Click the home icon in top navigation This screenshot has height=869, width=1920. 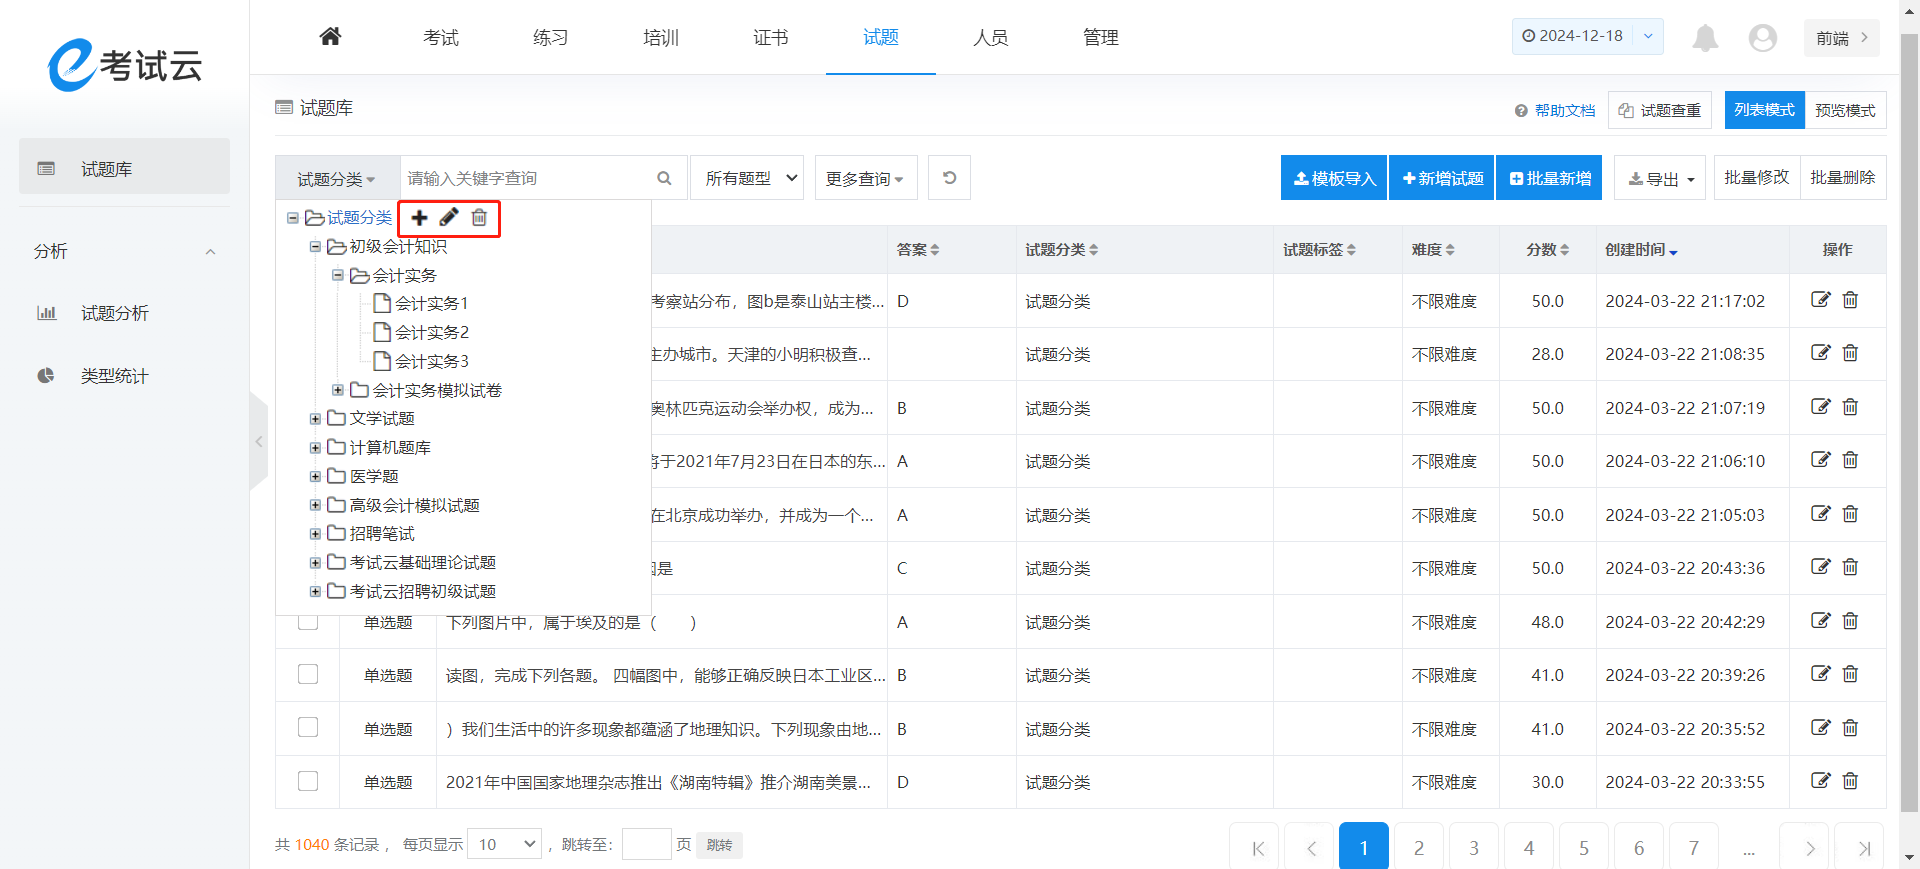[x=330, y=37]
